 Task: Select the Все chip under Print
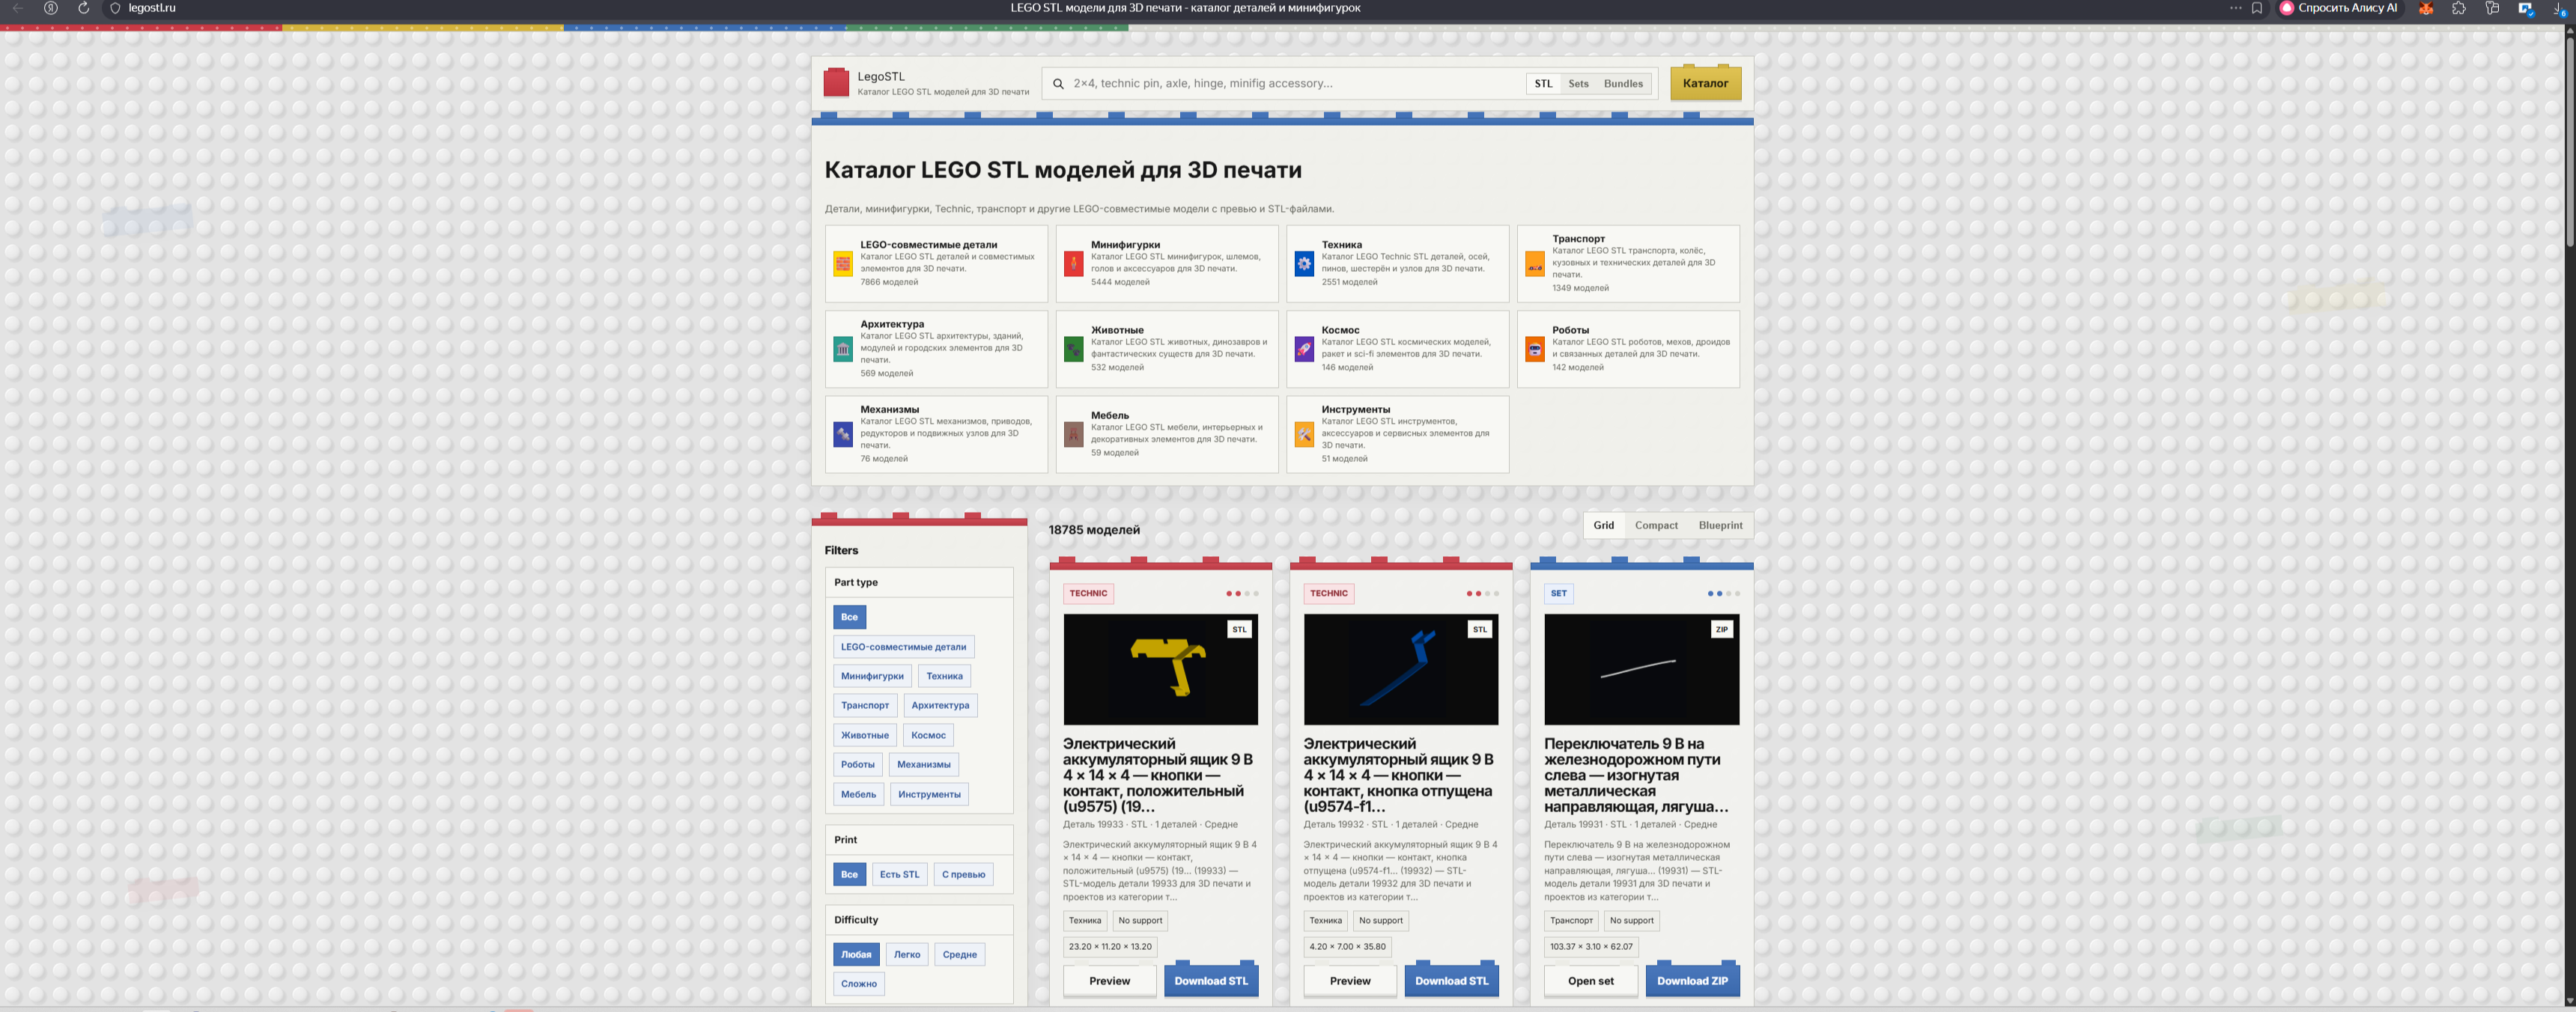[x=849, y=874]
